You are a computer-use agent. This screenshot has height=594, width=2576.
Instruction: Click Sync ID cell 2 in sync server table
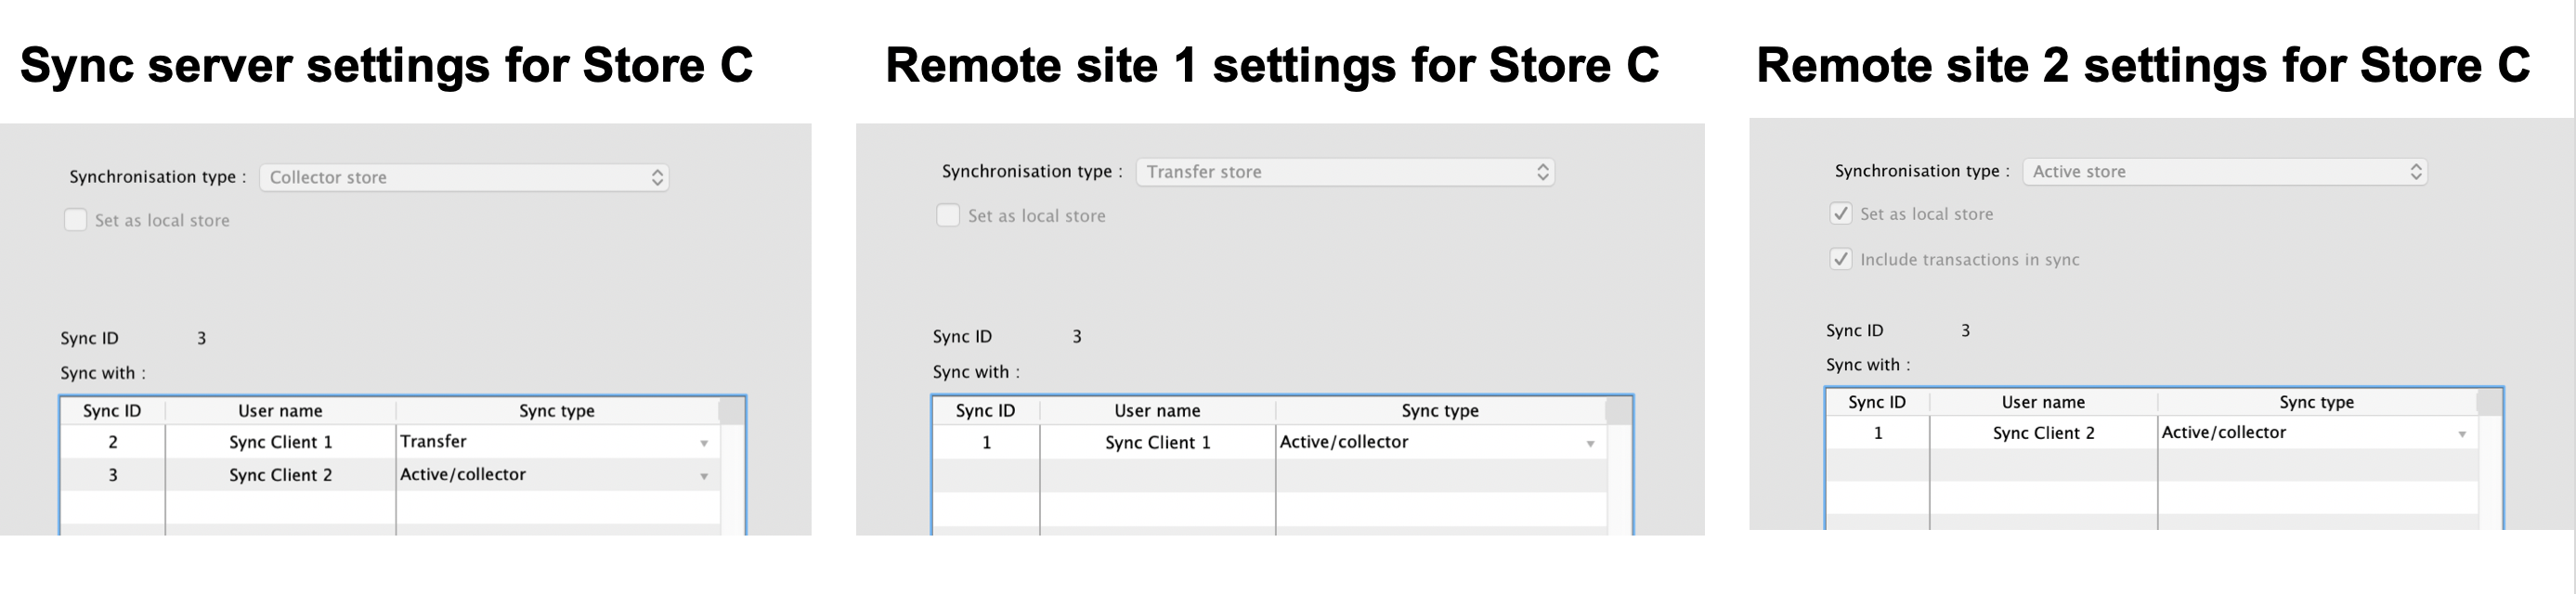click(x=113, y=442)
